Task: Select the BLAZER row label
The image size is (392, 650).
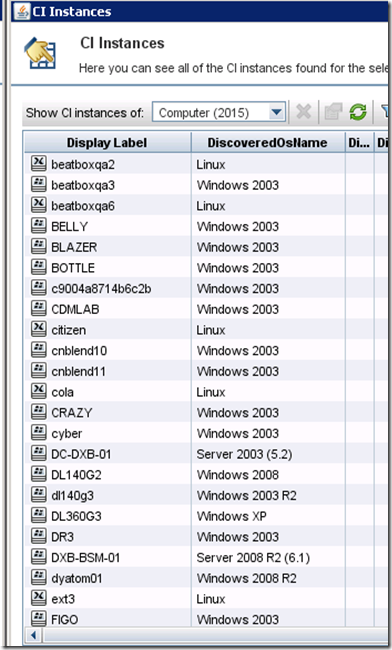Action: [x=74, y=247]
